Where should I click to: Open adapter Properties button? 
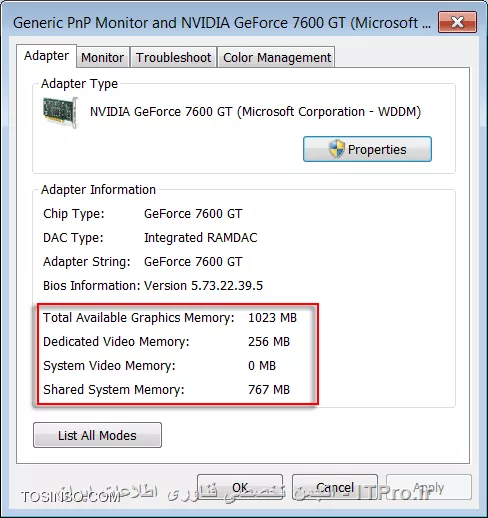pos(367,149)
